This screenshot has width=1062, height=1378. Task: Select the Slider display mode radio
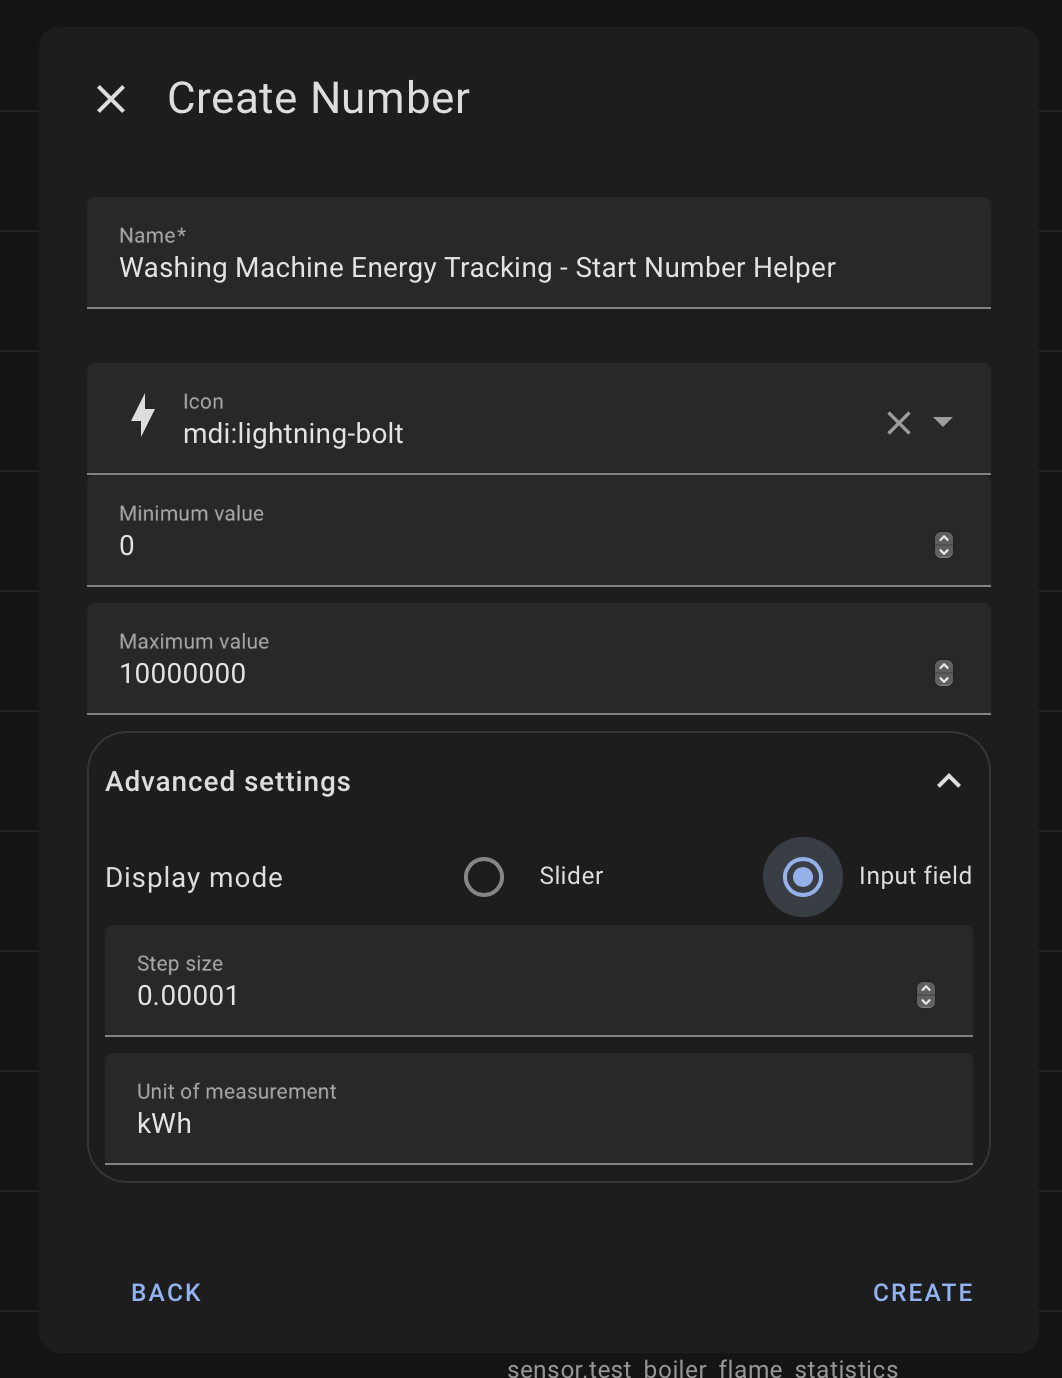pos(484,877)
